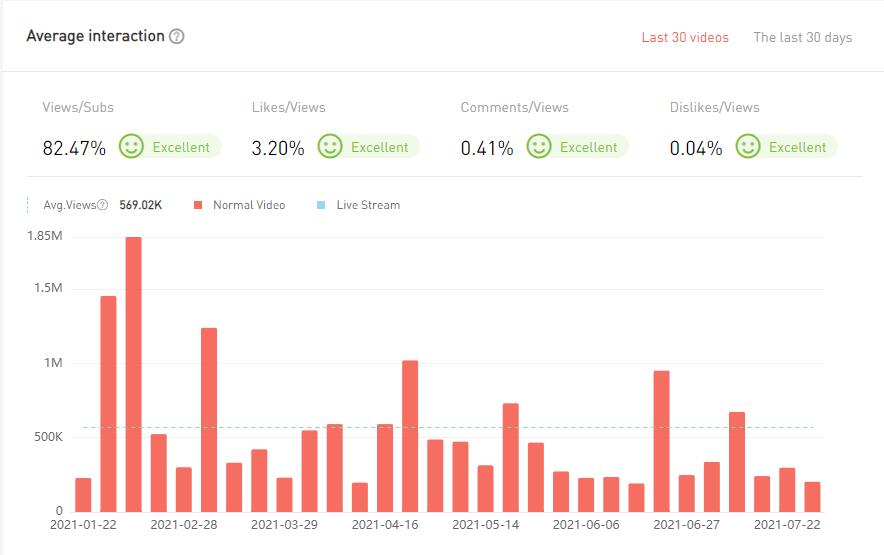884x555 pixels.
Task: Switch to The last 30 days tab
Action: pyautogui.click(x=802, y=38)
